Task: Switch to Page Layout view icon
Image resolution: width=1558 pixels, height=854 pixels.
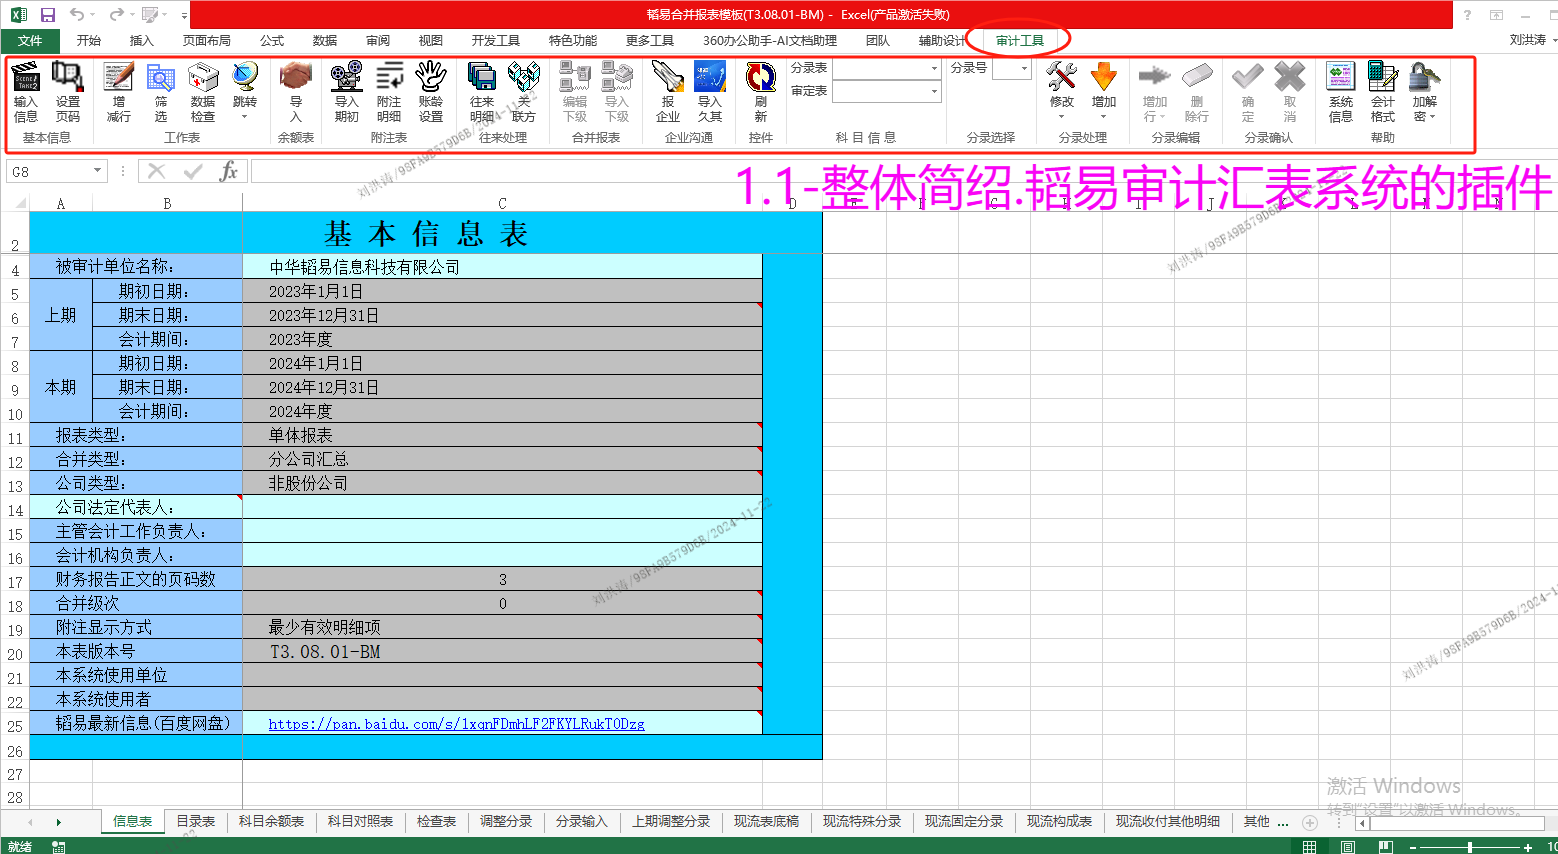Action: point(1347,847)
